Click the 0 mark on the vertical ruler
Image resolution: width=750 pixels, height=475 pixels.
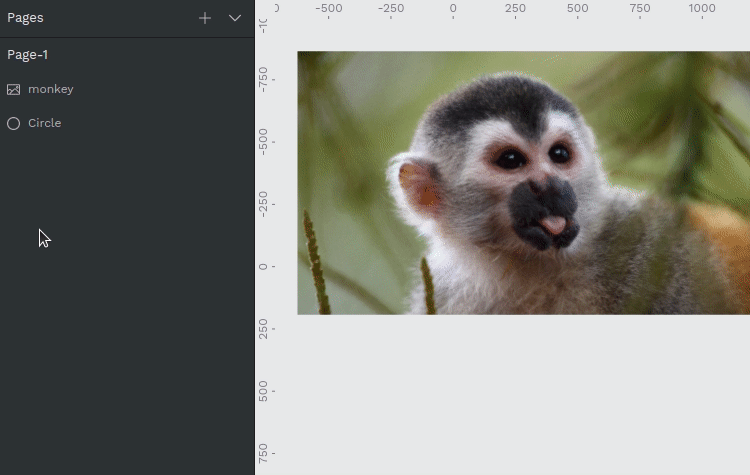(263, 267)
